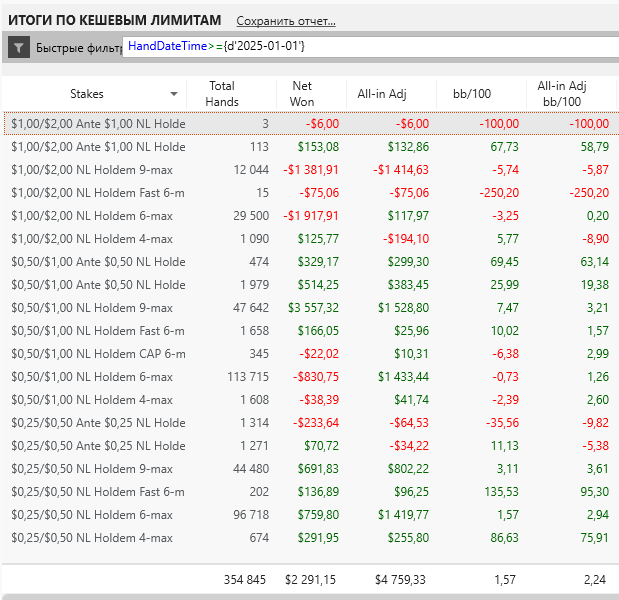
Task: Sort by the Total Hands column header
Action: coord(220,94)
